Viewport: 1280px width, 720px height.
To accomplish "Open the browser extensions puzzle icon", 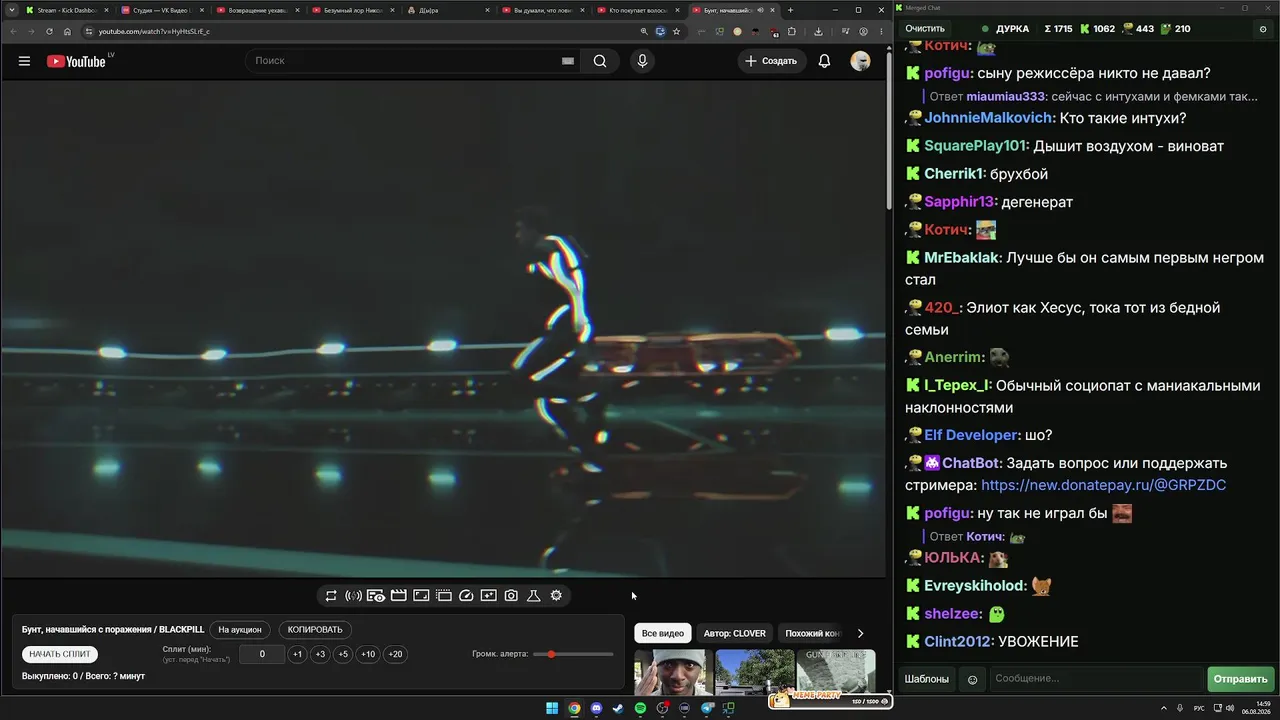I will pyautogui.click(x=792, y=31).
